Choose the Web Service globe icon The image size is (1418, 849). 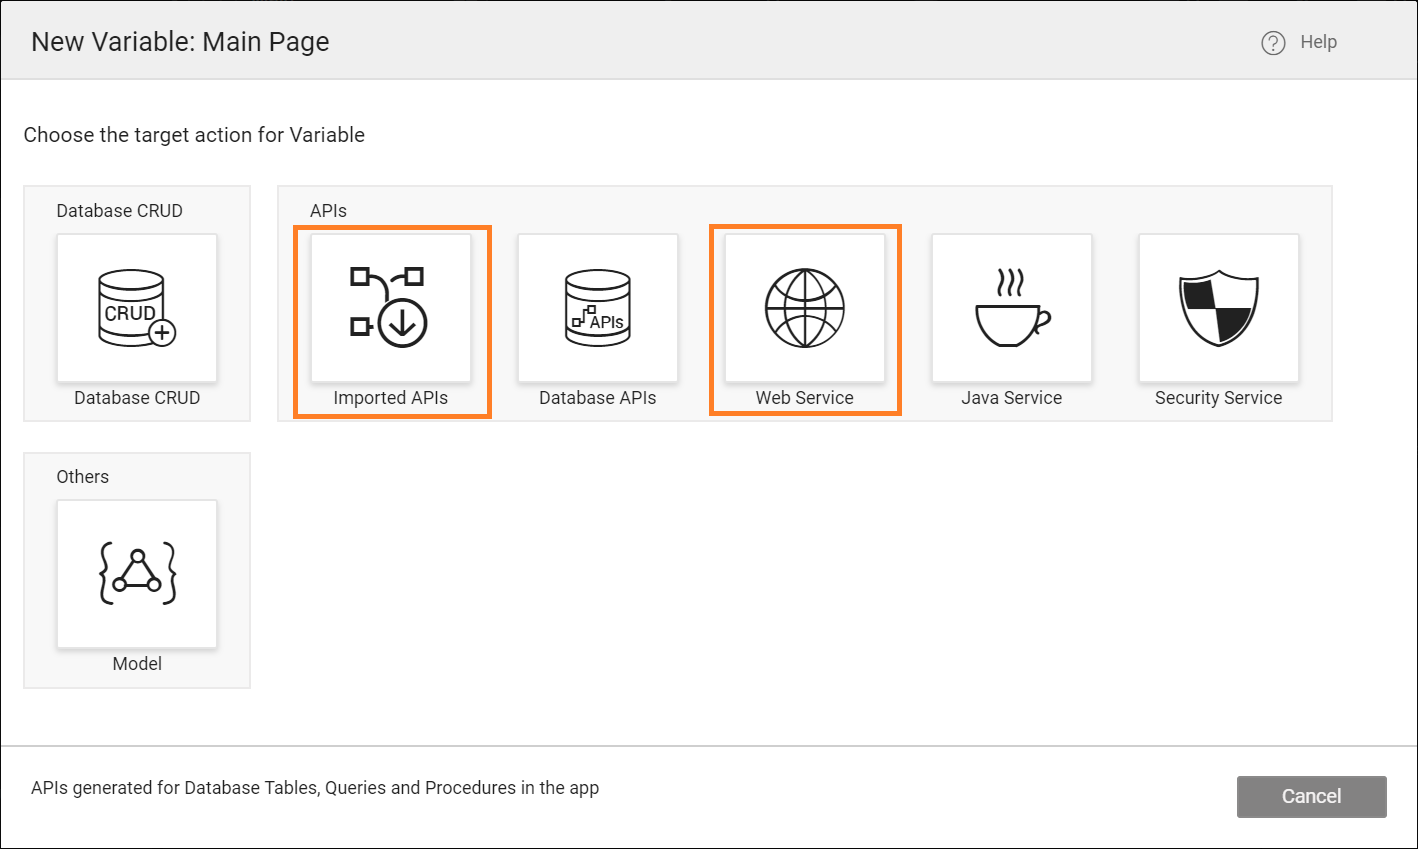click(x=804, y=308)
